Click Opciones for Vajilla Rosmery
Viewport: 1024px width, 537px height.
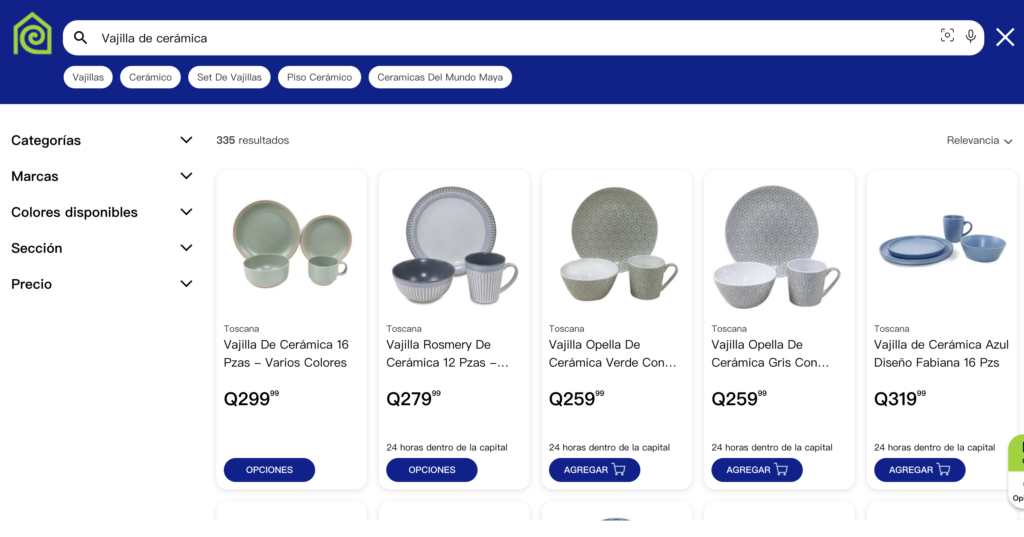click(x=432, y=470)
